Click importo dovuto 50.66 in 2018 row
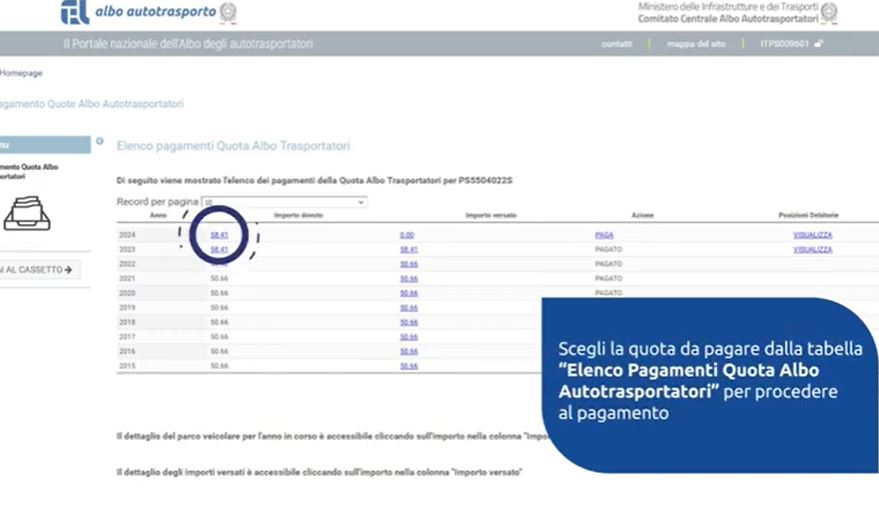Screen dimensions: 879x506 pos(219,322)
